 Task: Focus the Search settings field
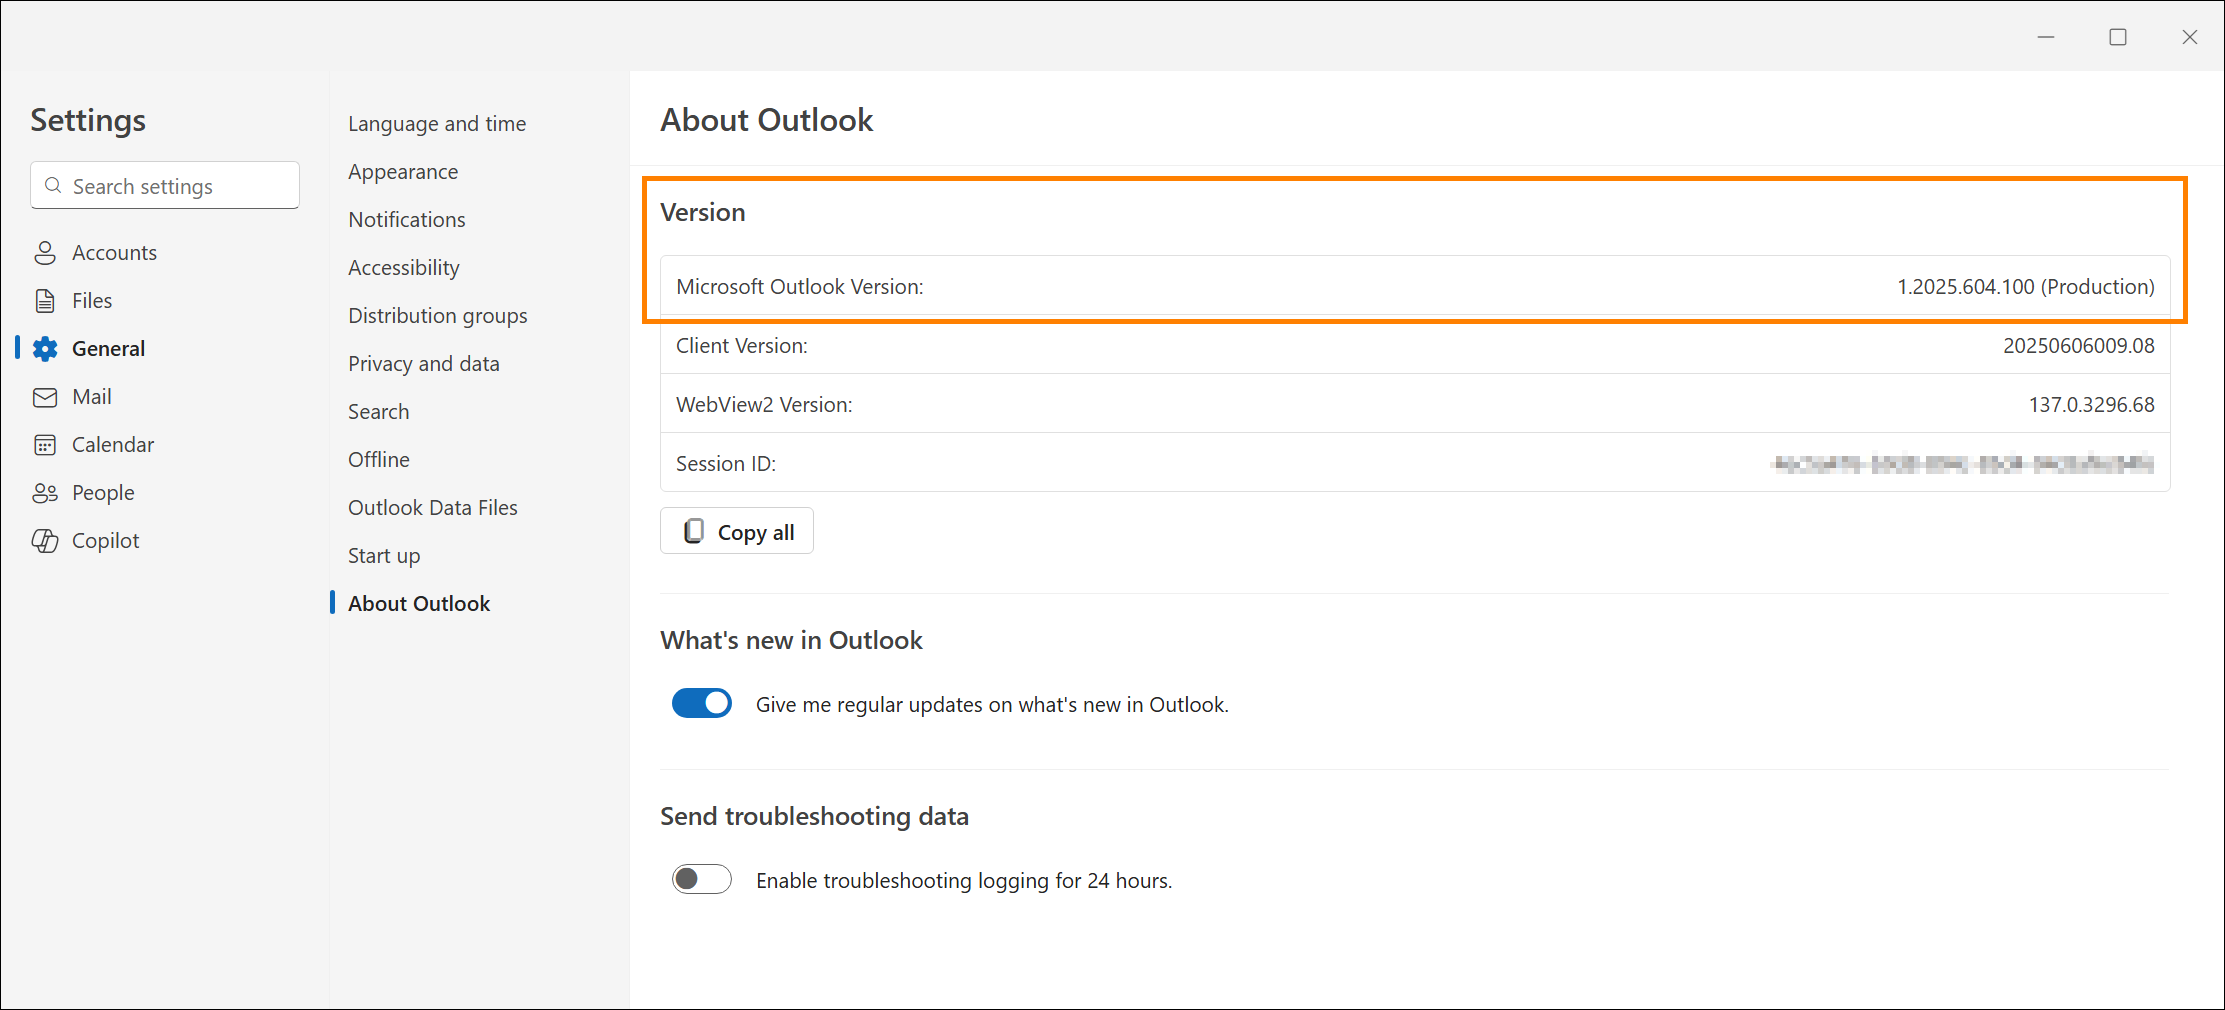click(x=165, y=186)
